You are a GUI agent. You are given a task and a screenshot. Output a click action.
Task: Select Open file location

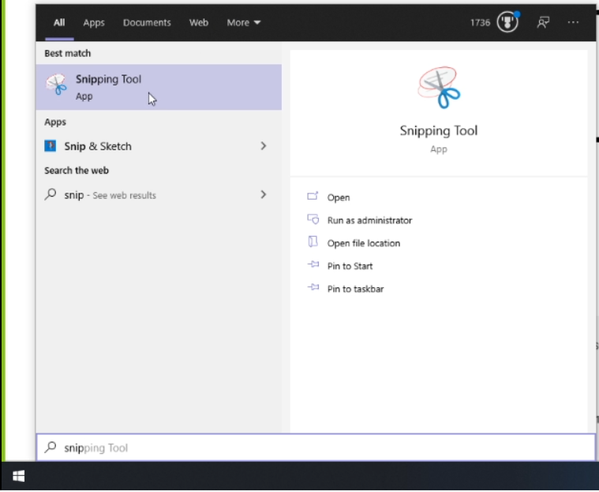coord(363,243)
